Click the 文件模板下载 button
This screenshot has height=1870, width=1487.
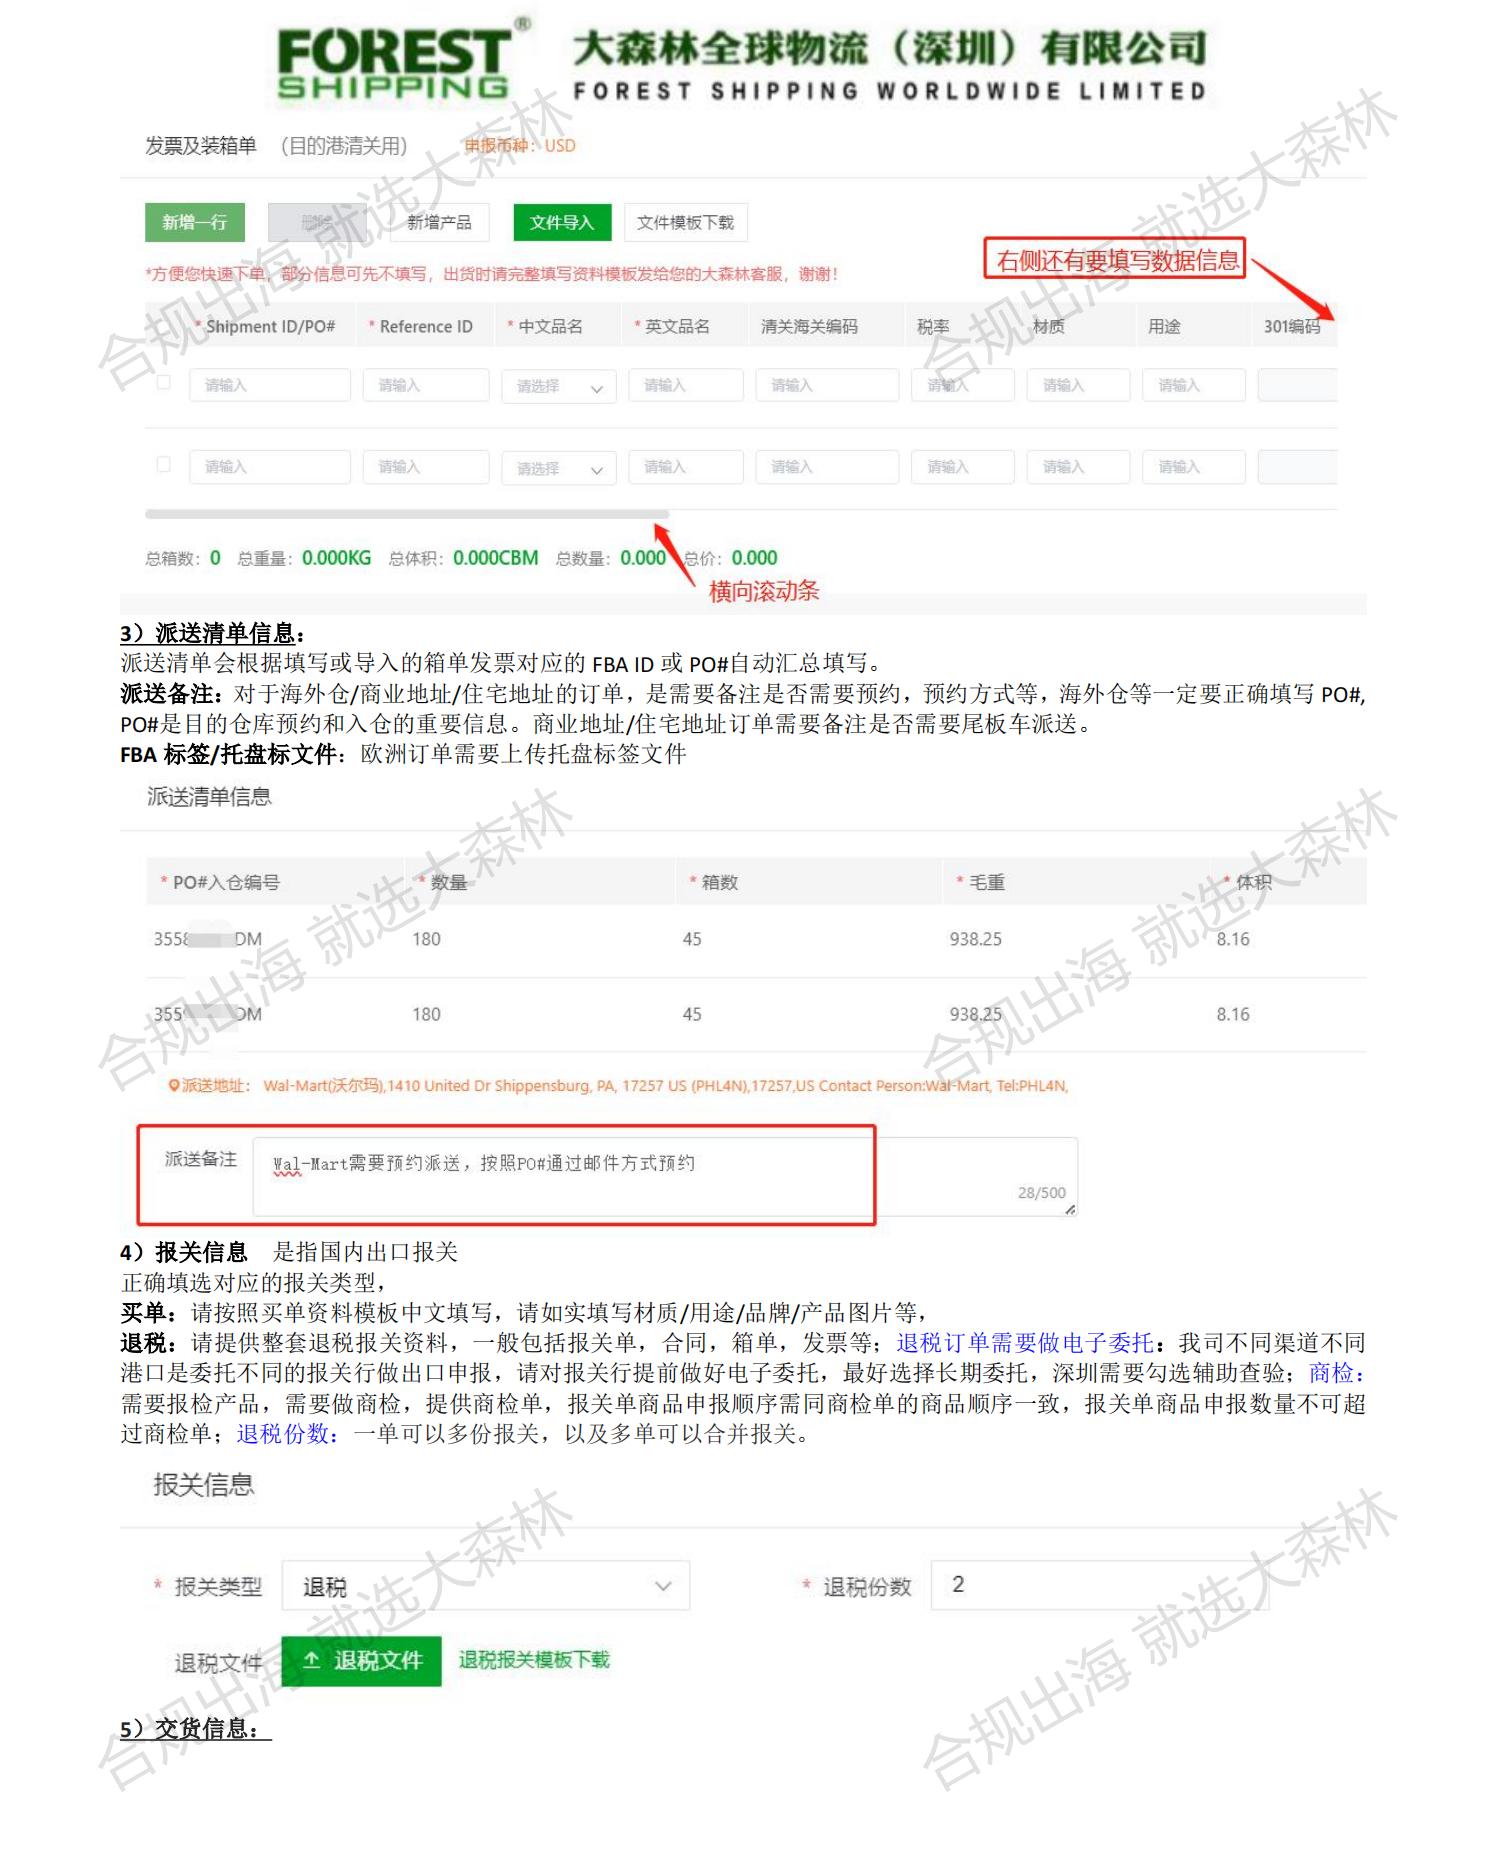point(685,222)
